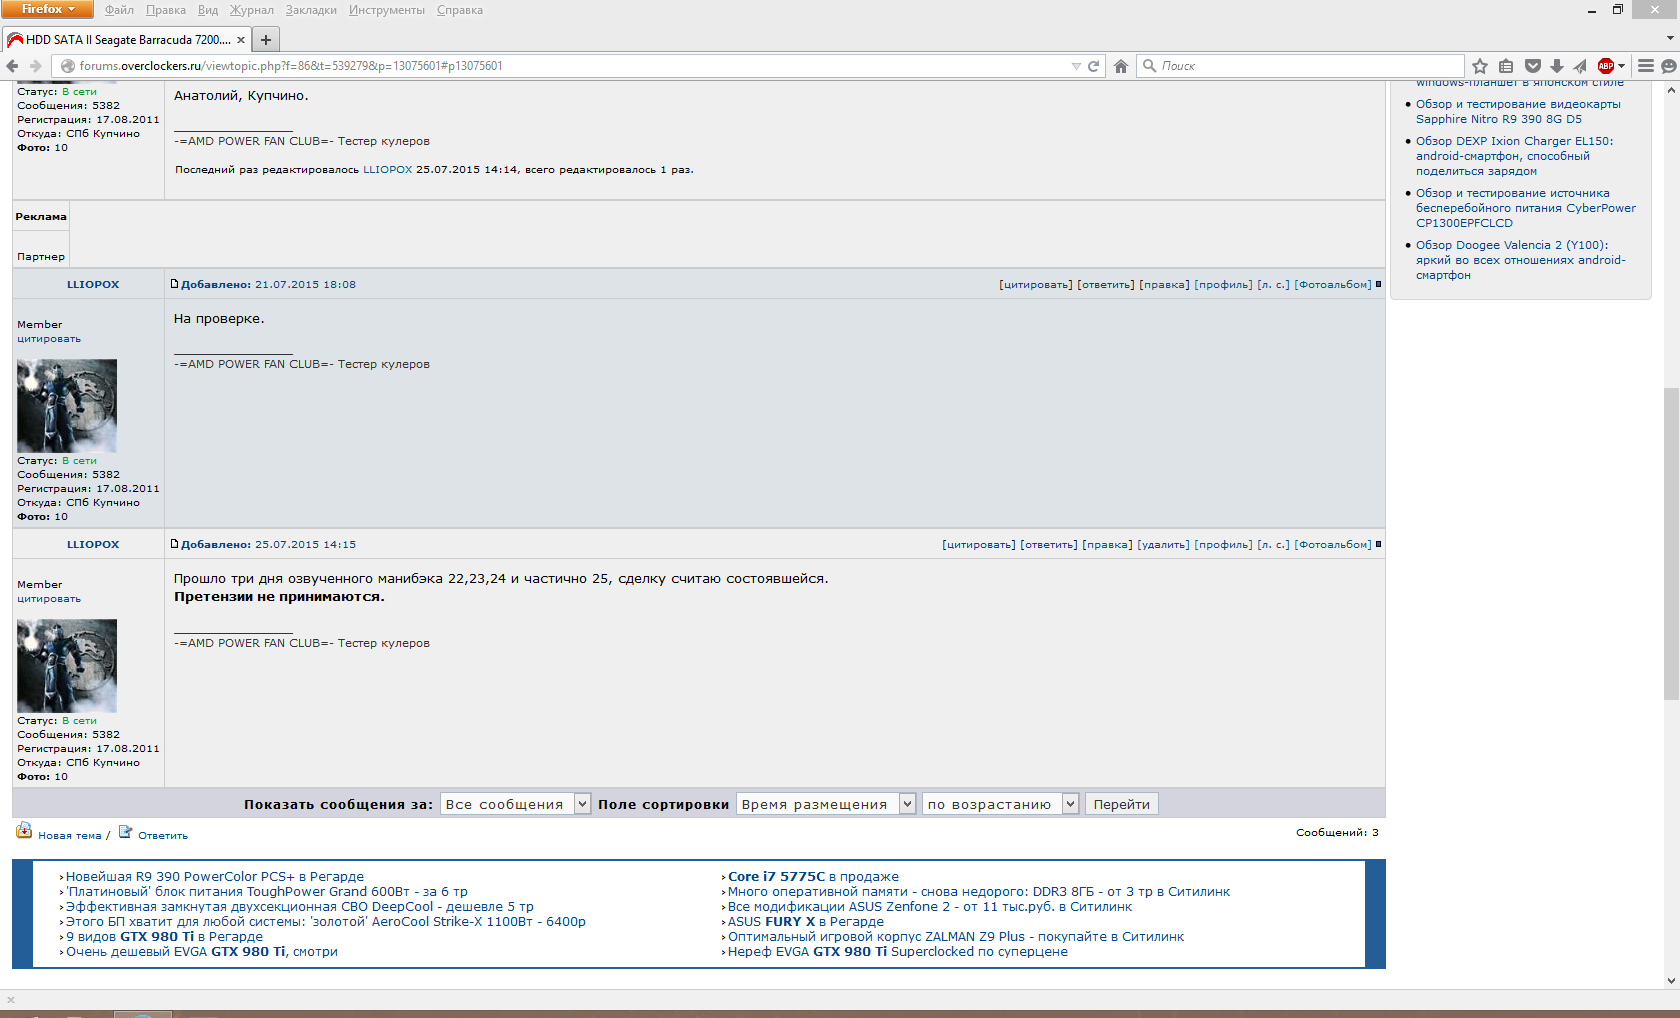The image size is (1680, 1018).
Task: Reload the current page
Action: (x=1093, y=66)
